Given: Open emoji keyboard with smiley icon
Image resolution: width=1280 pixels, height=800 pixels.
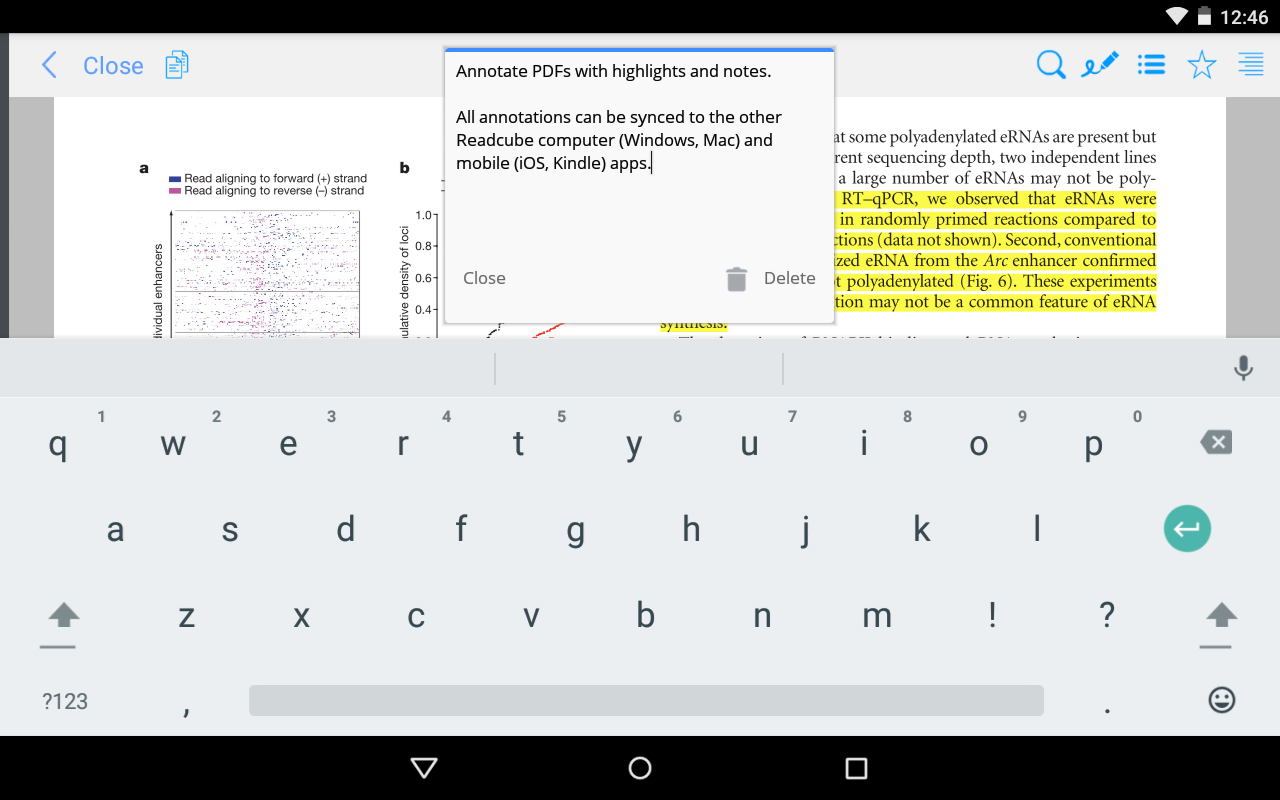Looking at the screenshot, I should [1222, 700].
